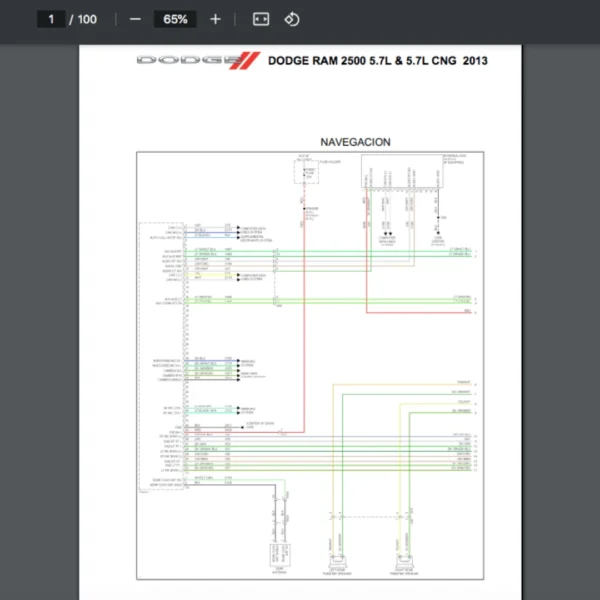Click the left rear tweeter speaker symbol

(x=336, y=559)
